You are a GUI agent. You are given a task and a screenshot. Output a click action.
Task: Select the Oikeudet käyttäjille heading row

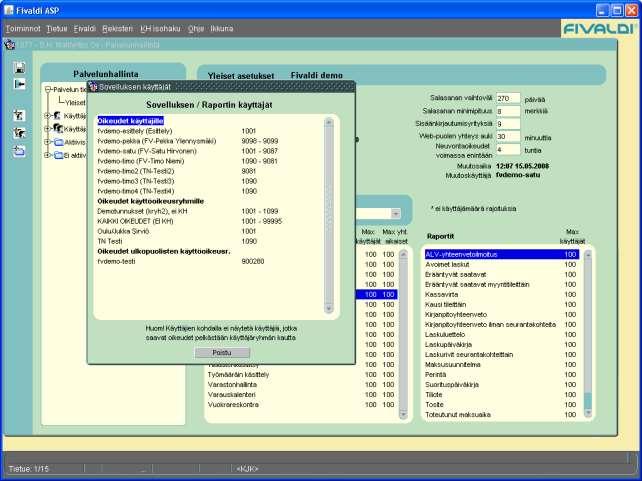pos(131,121)
